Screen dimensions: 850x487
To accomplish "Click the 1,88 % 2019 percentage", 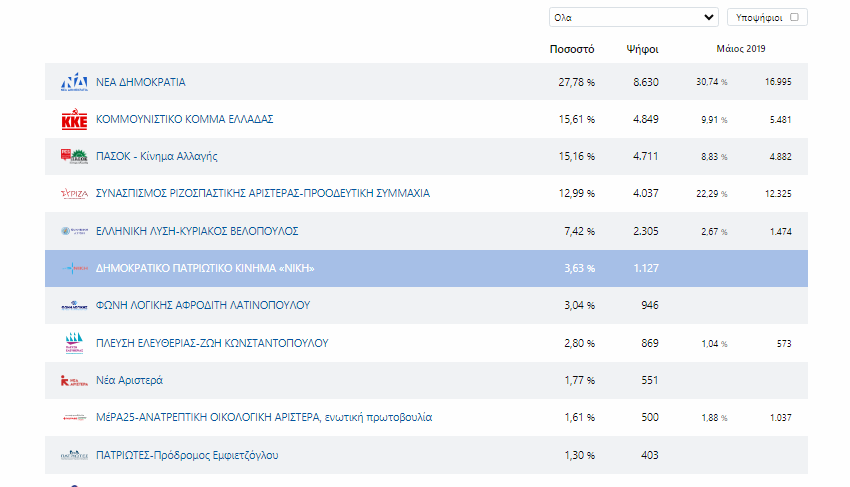I will 714,418.
